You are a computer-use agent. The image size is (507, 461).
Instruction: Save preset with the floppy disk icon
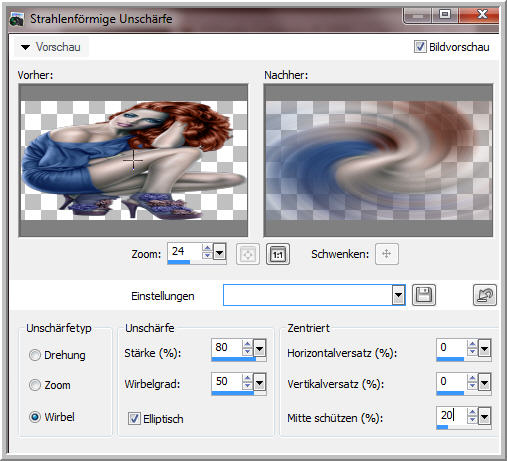(424, 295)
